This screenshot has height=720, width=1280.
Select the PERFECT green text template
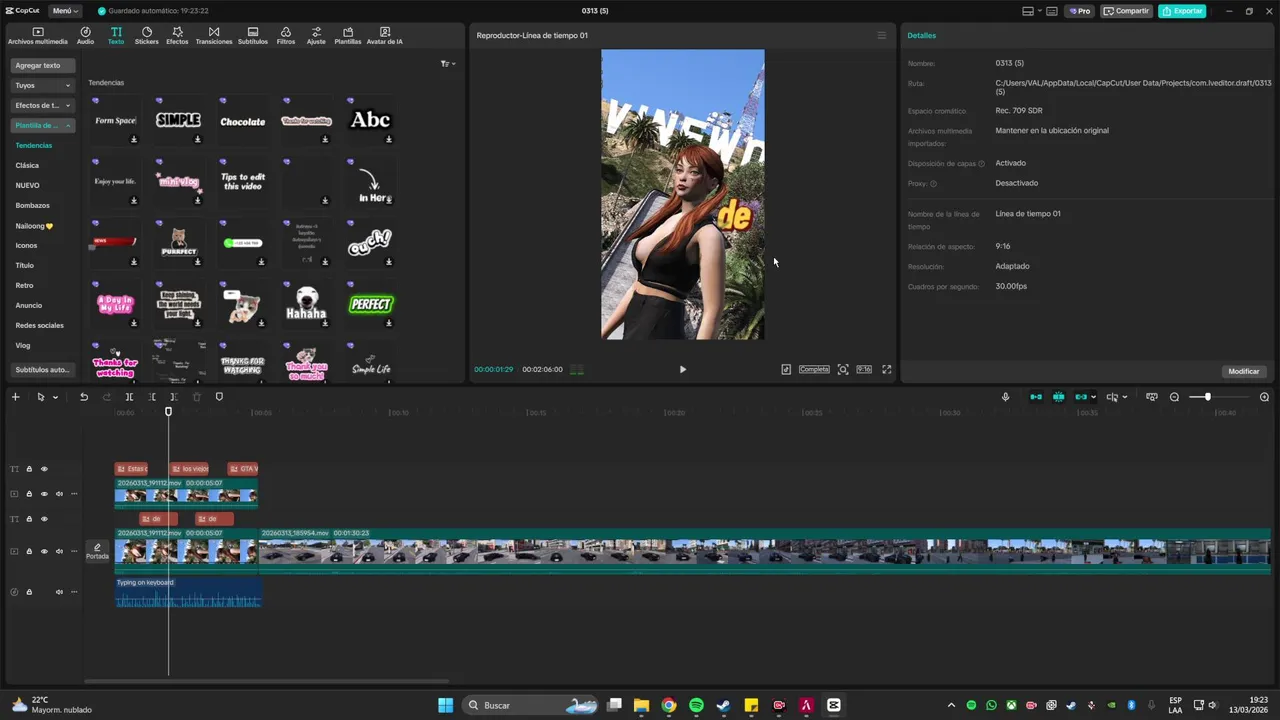click(371, 304)
